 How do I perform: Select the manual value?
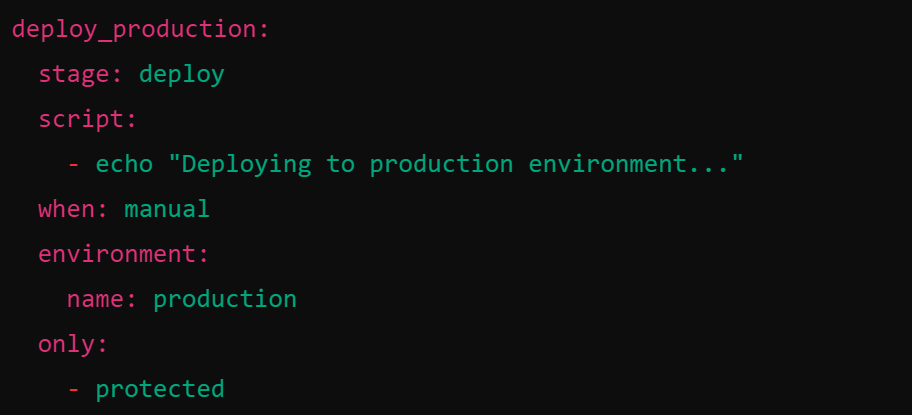coord(167,209)
